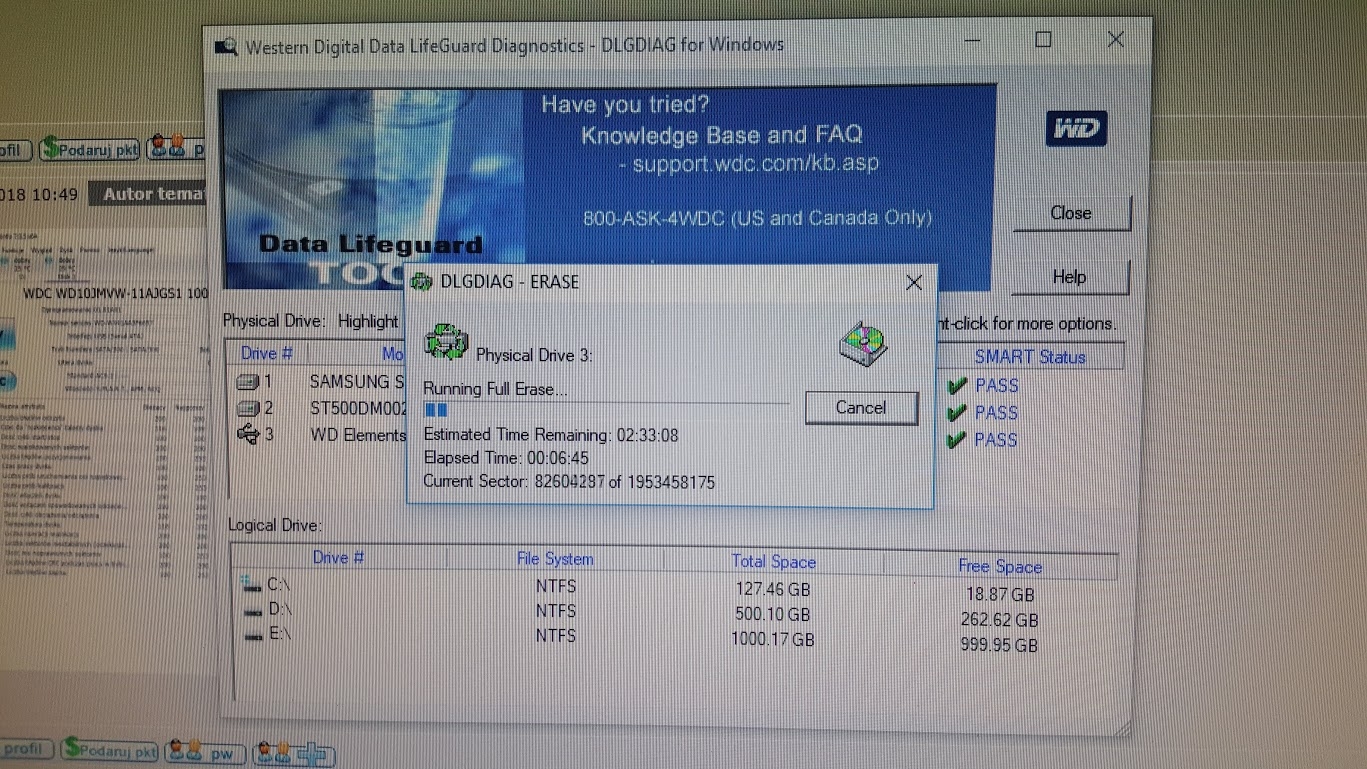The height and width of the screenshot is (769, 1367).
Task: Cancel the running full erase
Action: pos(861,408)
